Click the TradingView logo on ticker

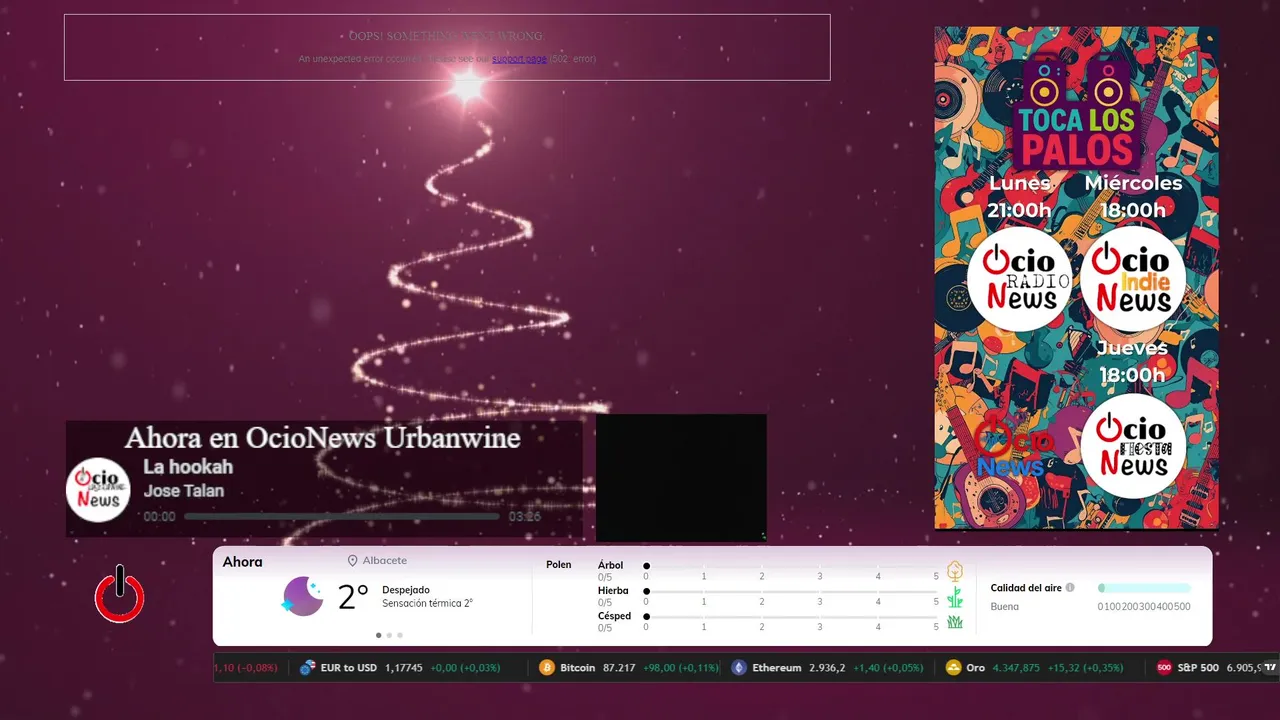click(1270, 666)
